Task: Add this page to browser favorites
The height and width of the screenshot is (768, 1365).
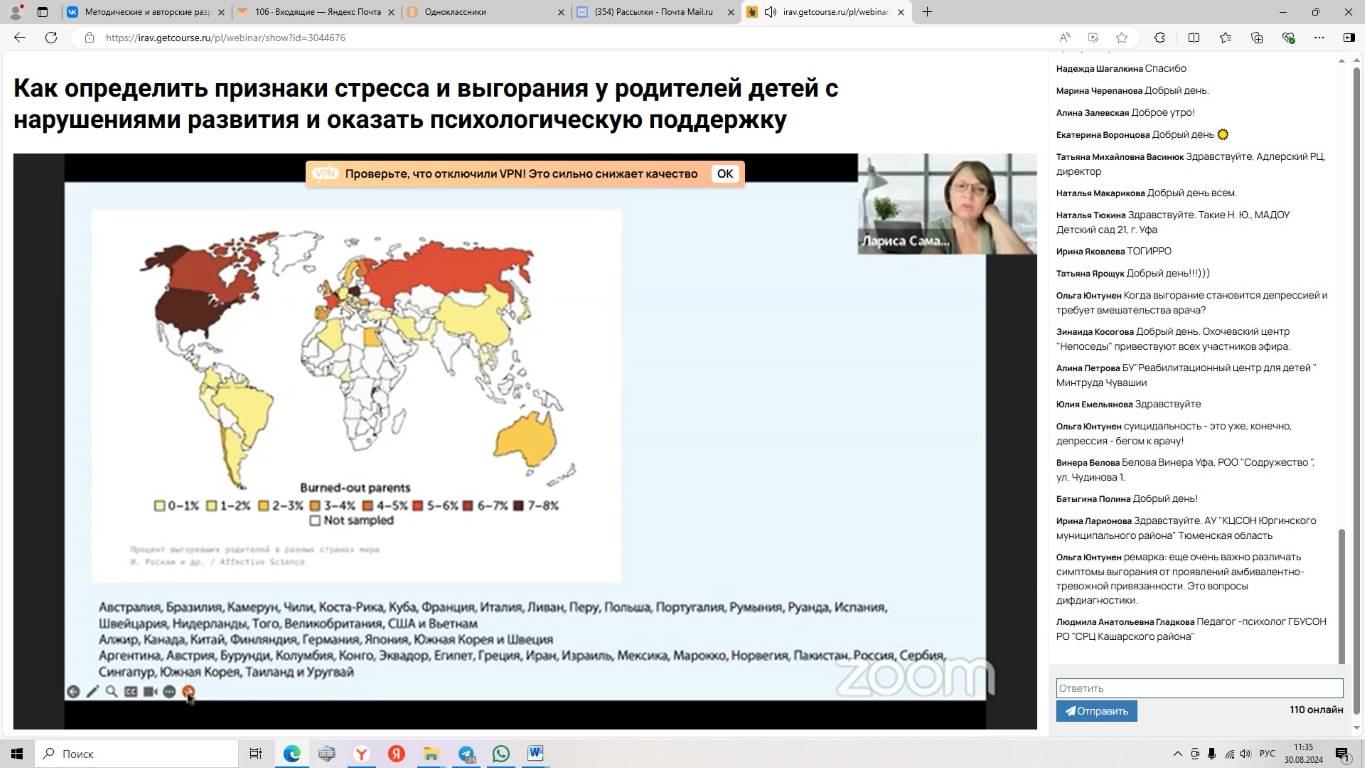Action: [1122, 37]
